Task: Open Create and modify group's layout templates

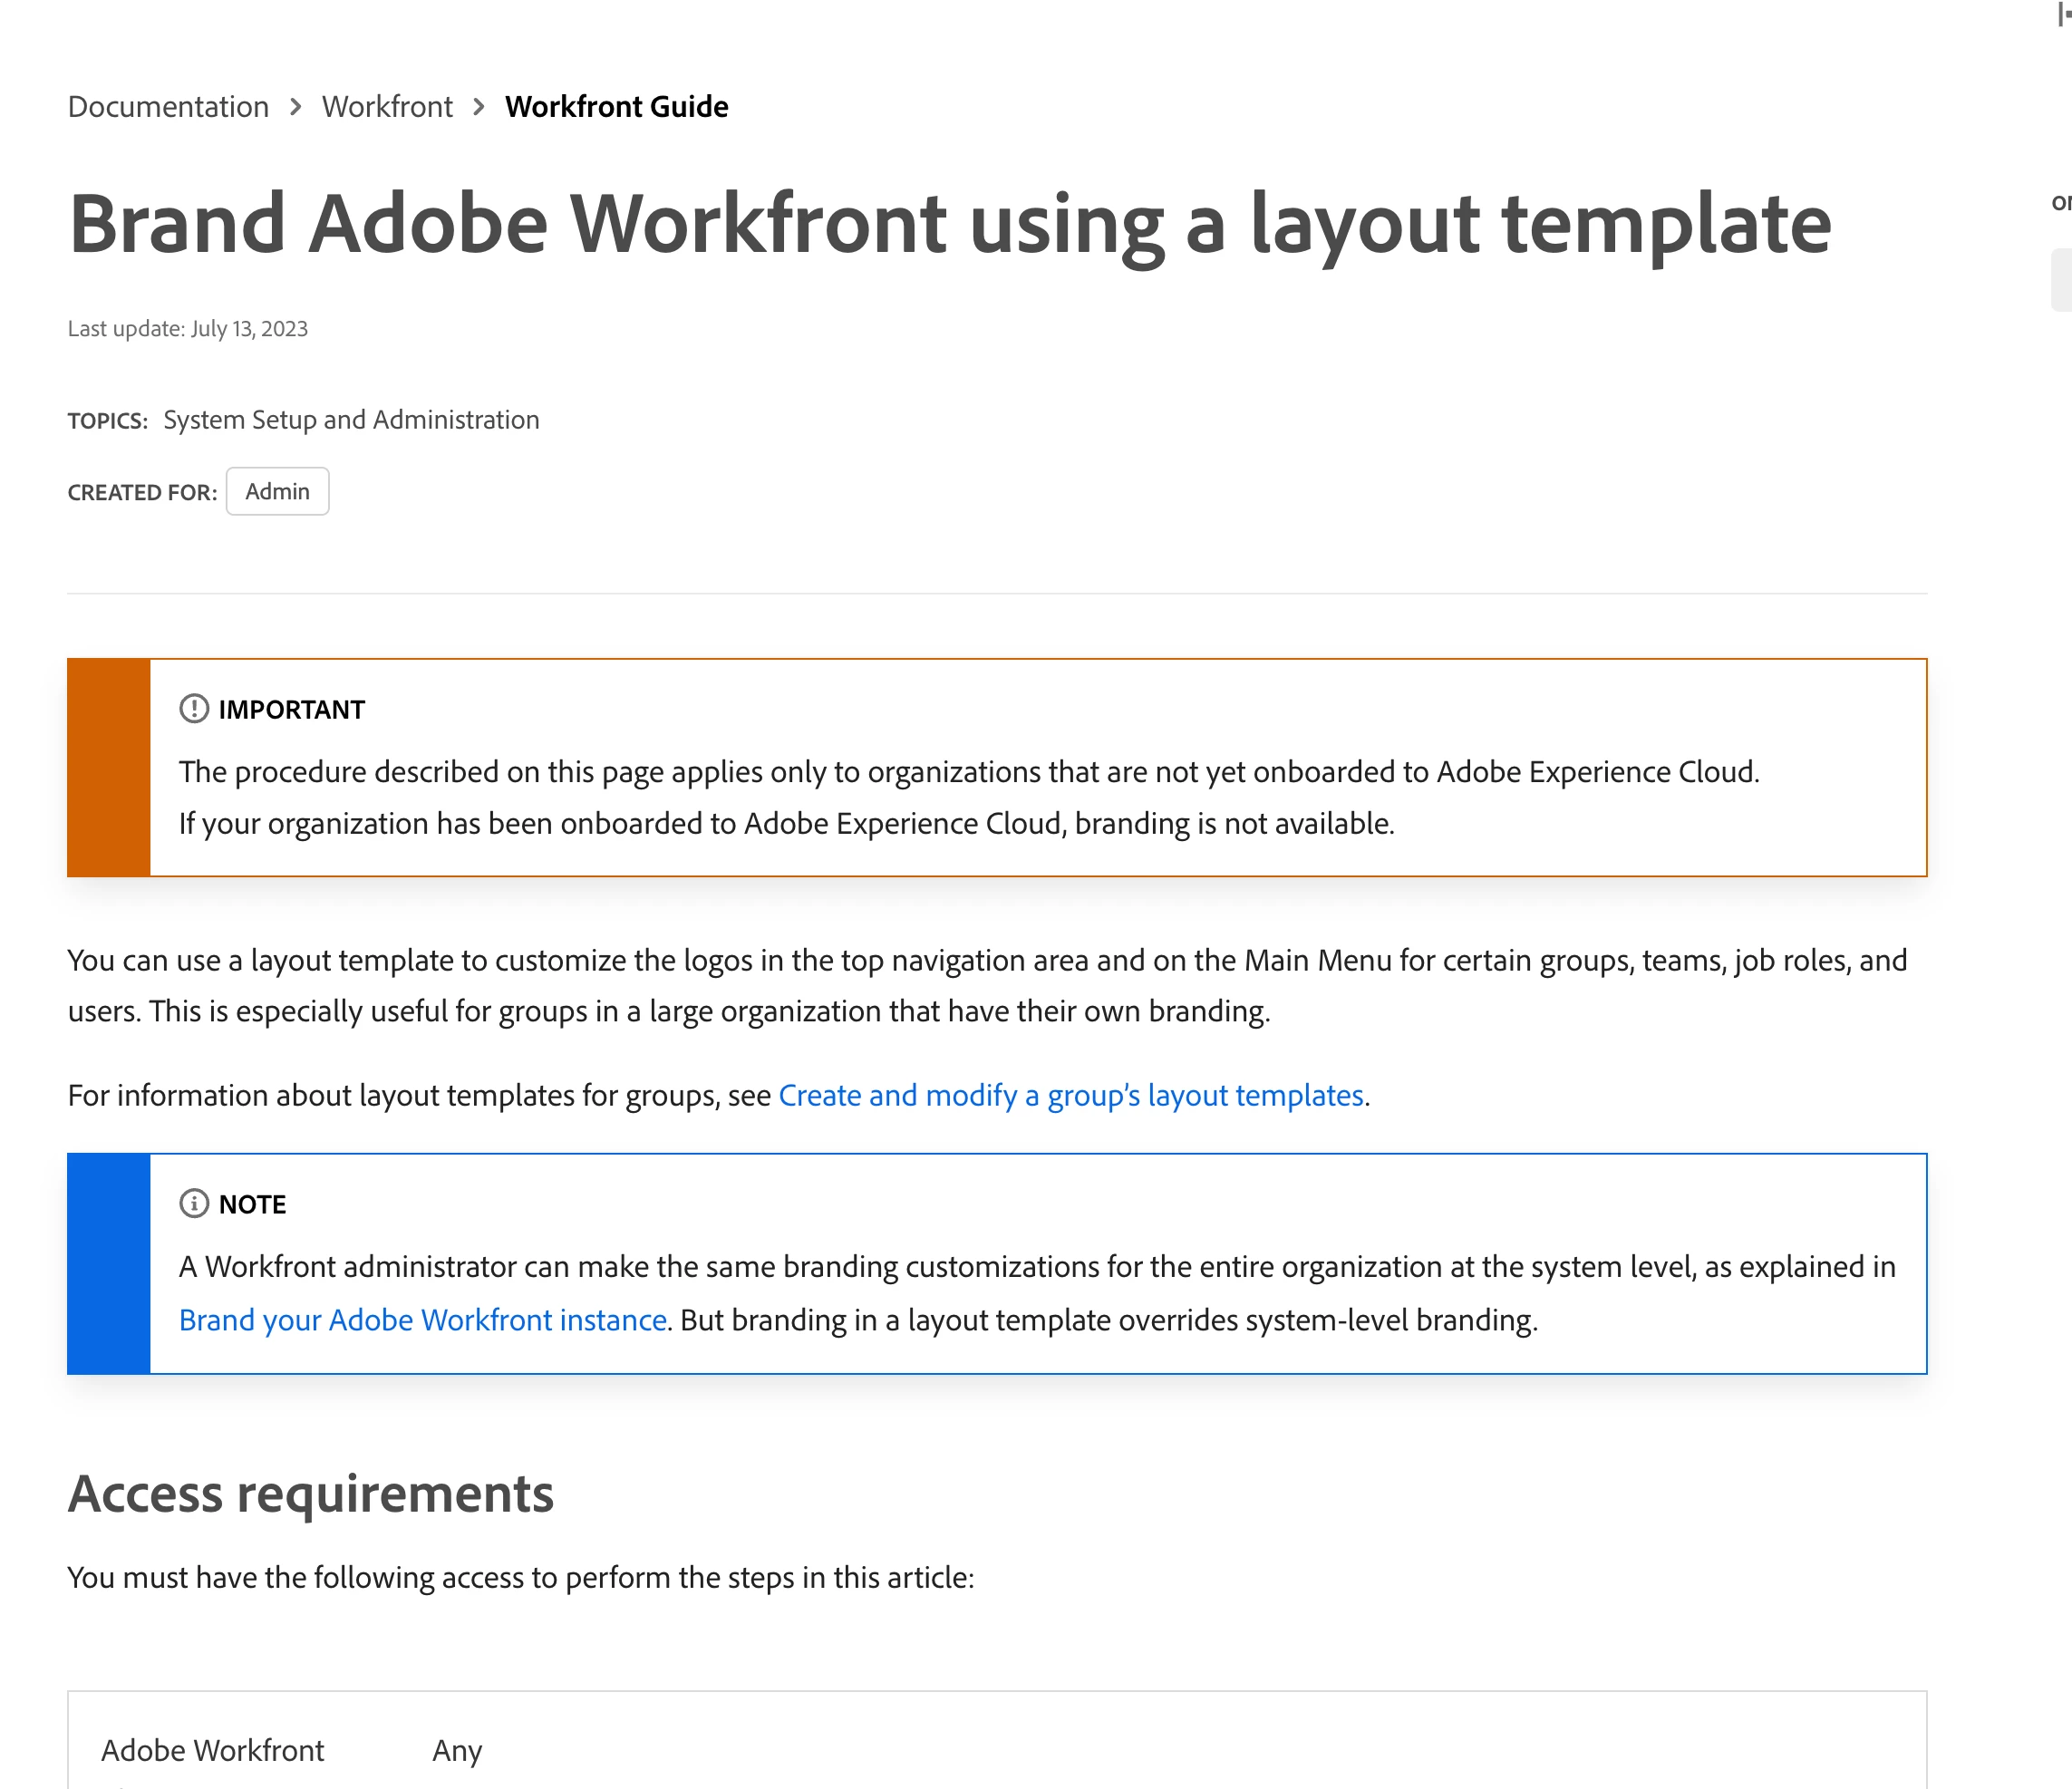Action: [1071, 1095]
